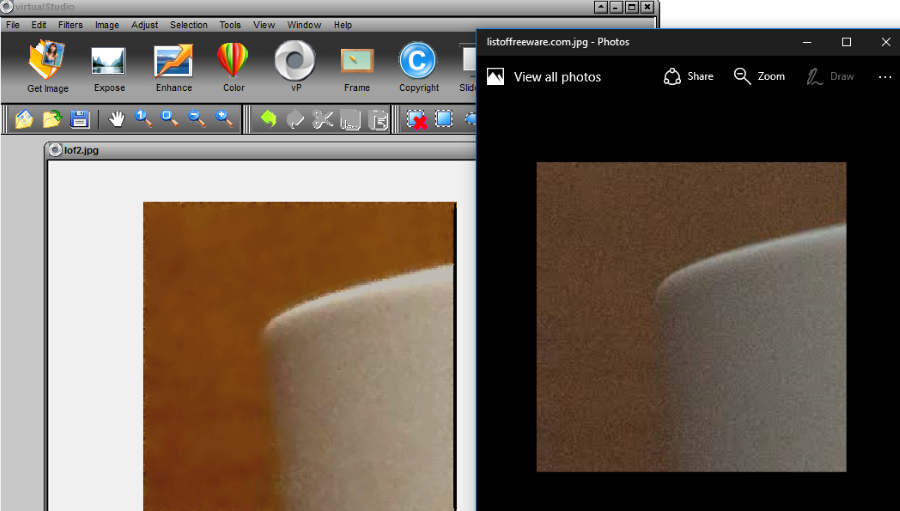Click the scissors cut icon

(x=323, y=119)
